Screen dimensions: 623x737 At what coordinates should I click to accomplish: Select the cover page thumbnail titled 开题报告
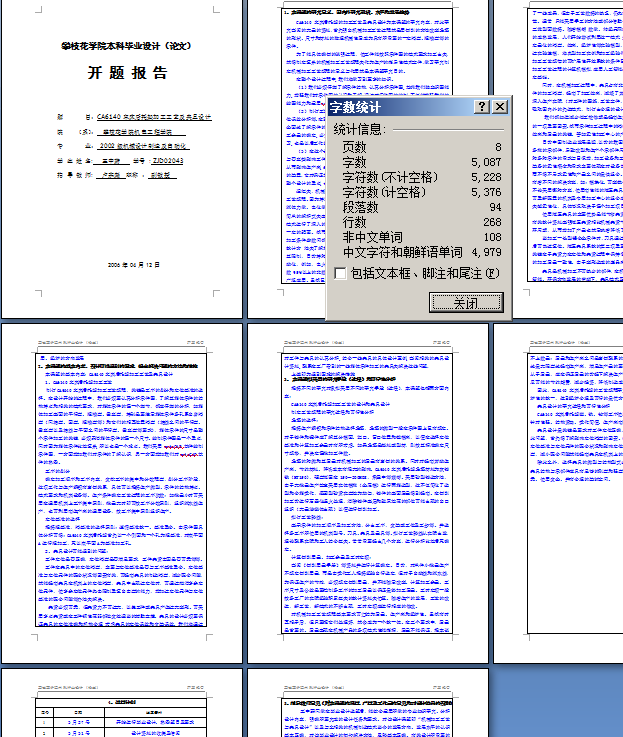(122, 159)
